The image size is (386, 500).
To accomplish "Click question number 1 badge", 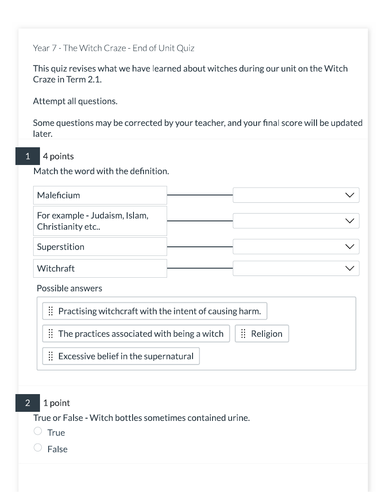I will (x=28, y=156).
